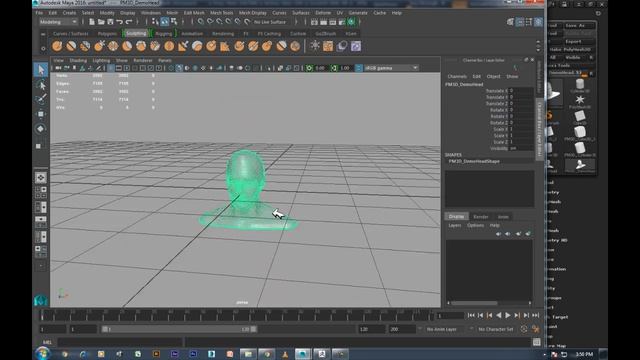Screen dimensions: 640x360
Task: Open the folder icon in the taskbar
Action: click(248, 354)
